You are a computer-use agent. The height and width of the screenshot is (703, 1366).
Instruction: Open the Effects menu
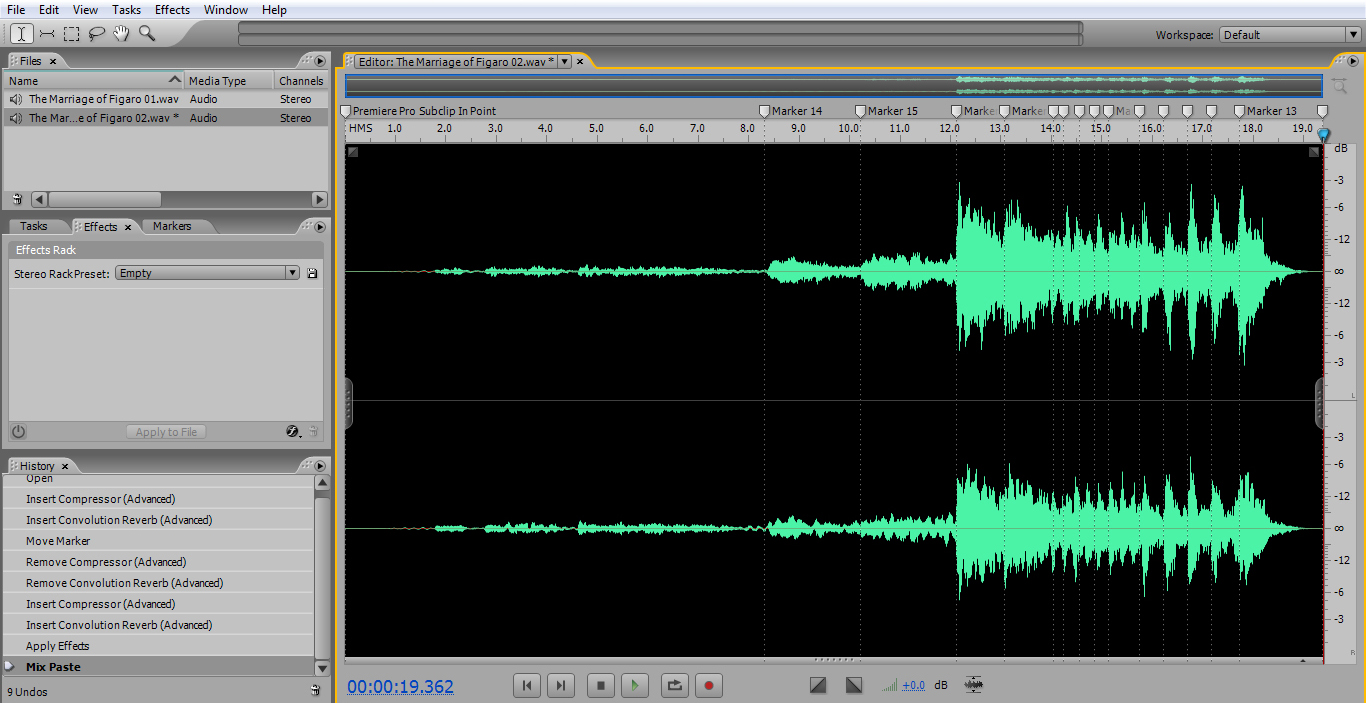click(x=172, y=9)
